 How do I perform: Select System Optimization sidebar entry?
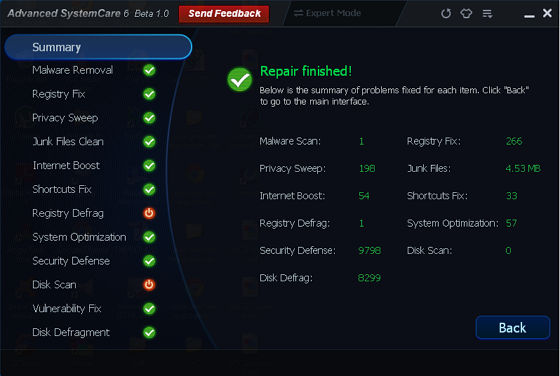click(79, 237)
